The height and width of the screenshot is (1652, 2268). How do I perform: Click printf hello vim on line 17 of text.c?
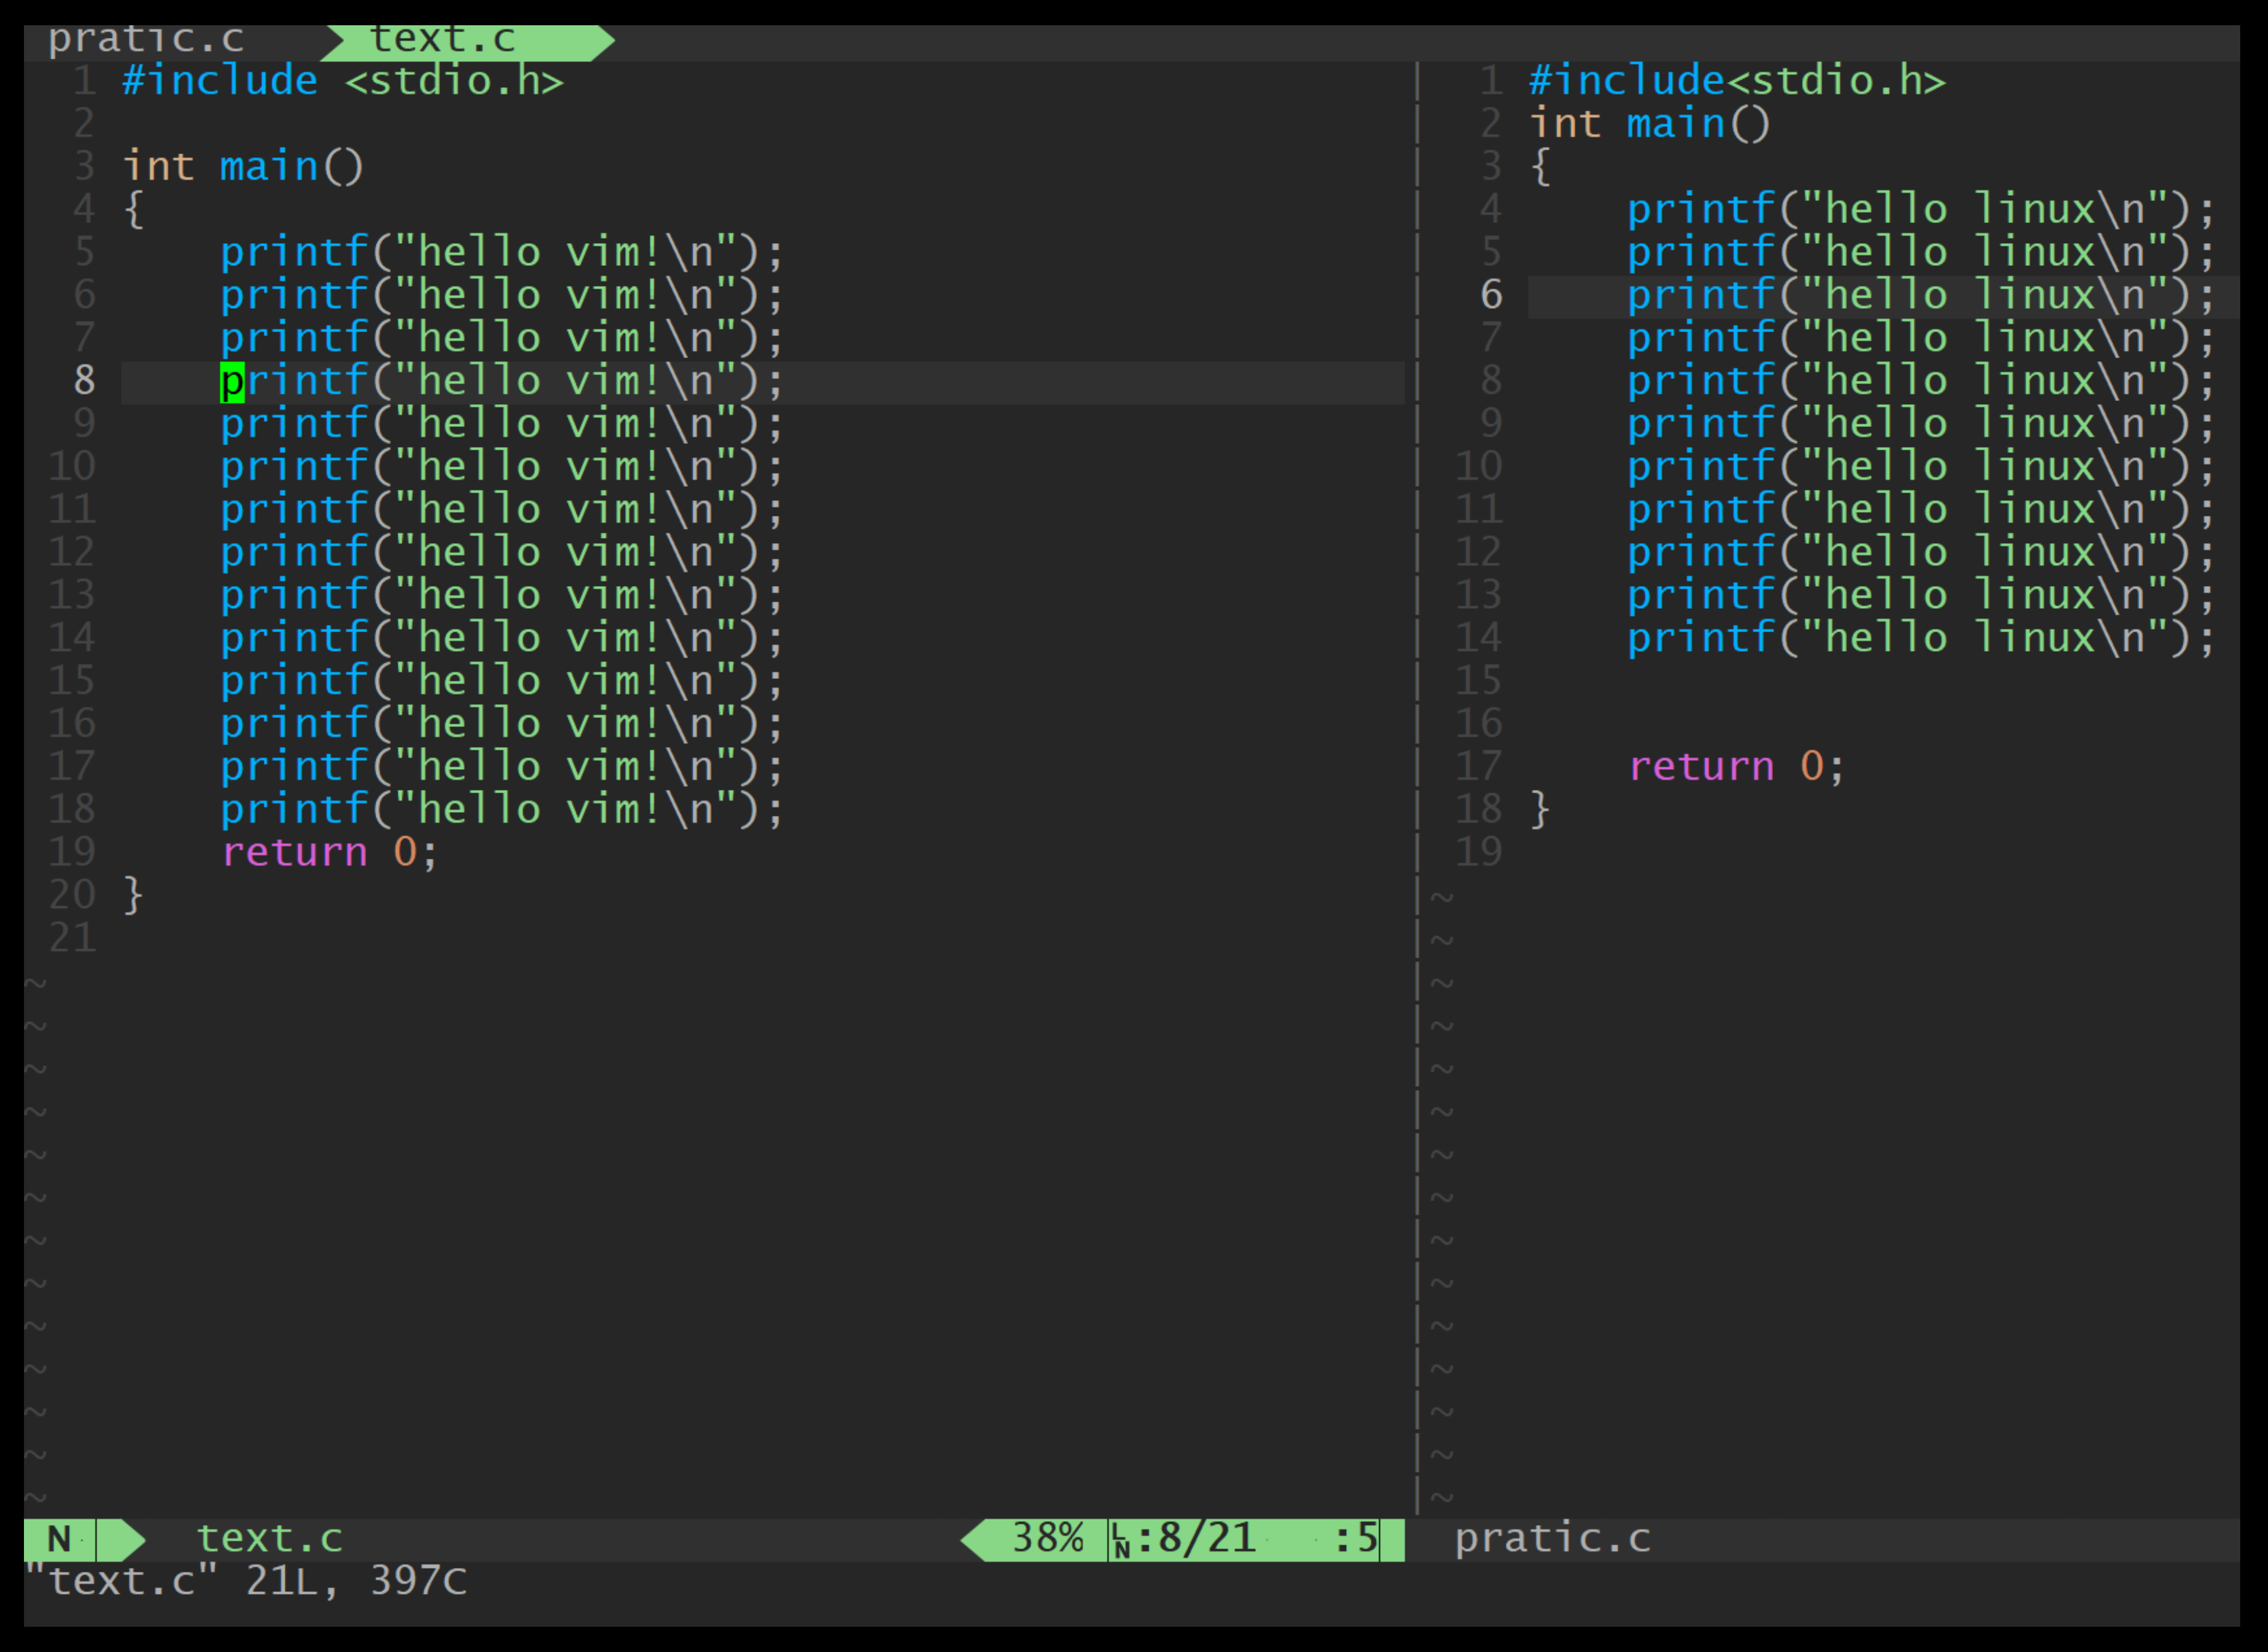tap(502, 768)
